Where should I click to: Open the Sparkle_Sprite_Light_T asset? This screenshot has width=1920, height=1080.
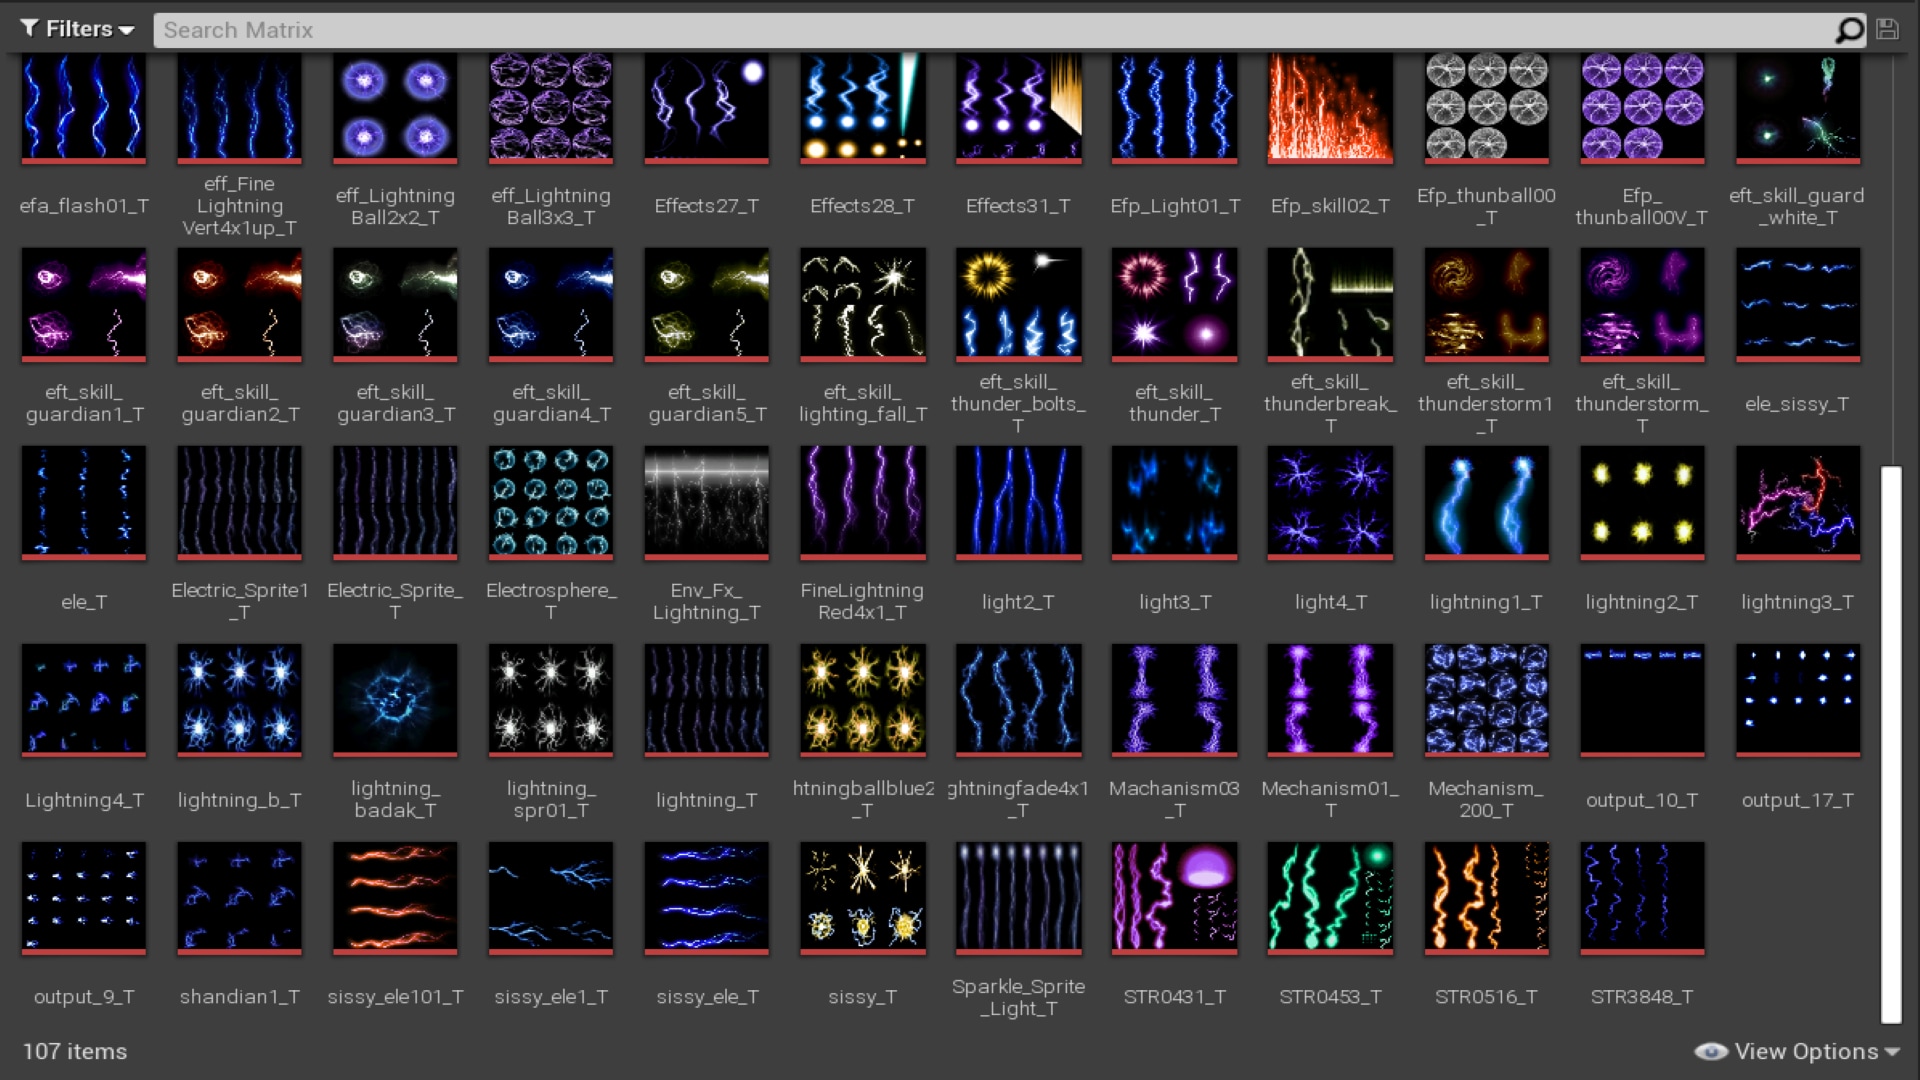(1017, 897)
